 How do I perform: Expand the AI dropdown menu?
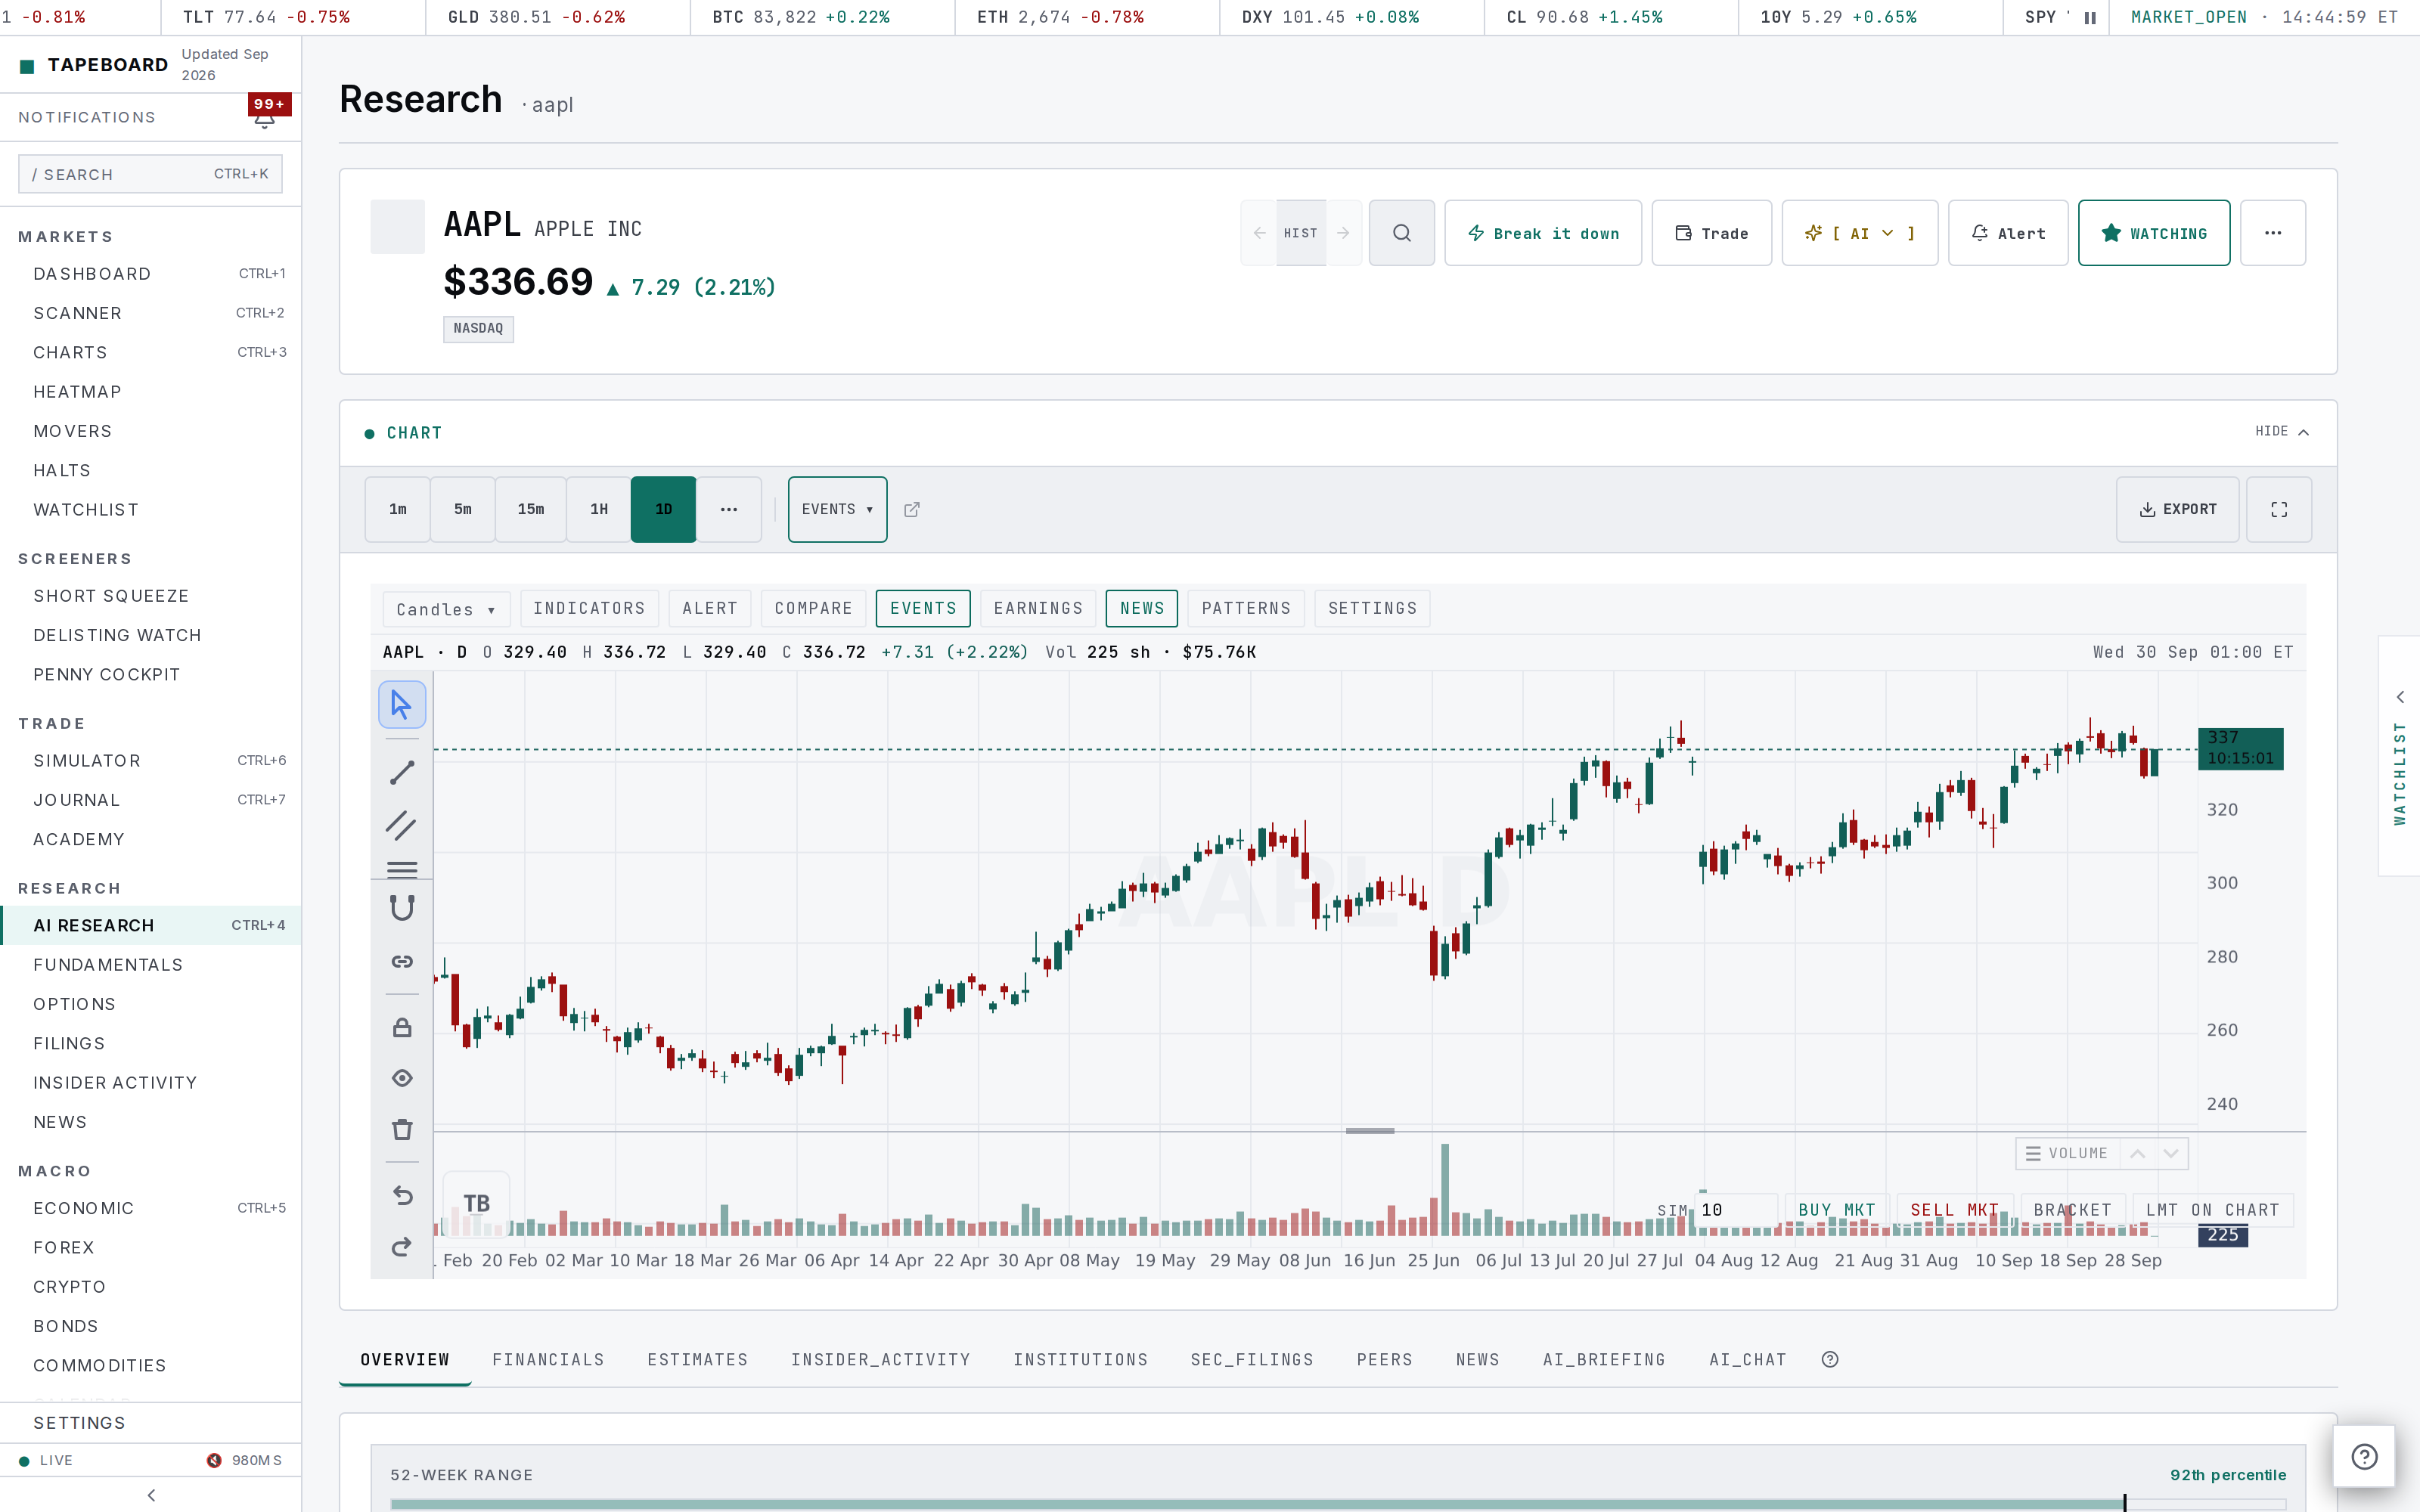[1859, 233]
